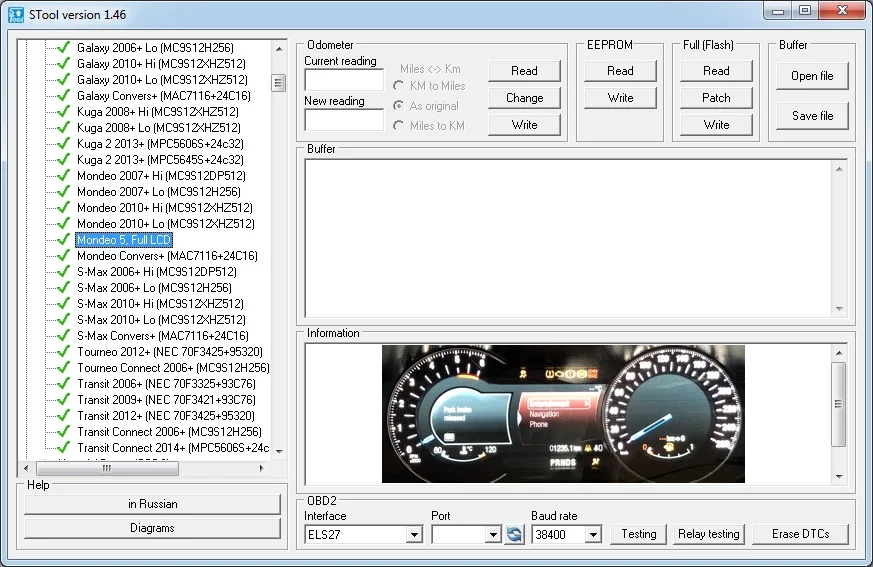Select Galaxy 2010+ Hi (MC9S12XHZ512)
This screenshot has height=567, width=873.
tap(161, 63)
